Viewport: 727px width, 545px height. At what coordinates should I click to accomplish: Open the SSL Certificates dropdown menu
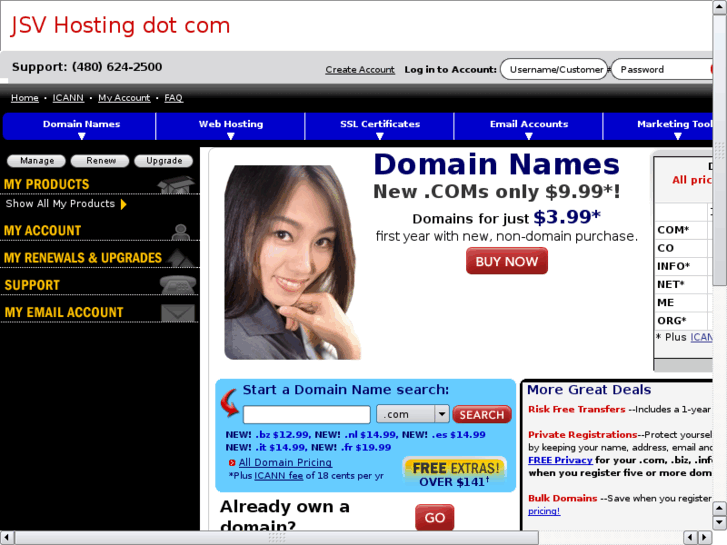(380, 126)
